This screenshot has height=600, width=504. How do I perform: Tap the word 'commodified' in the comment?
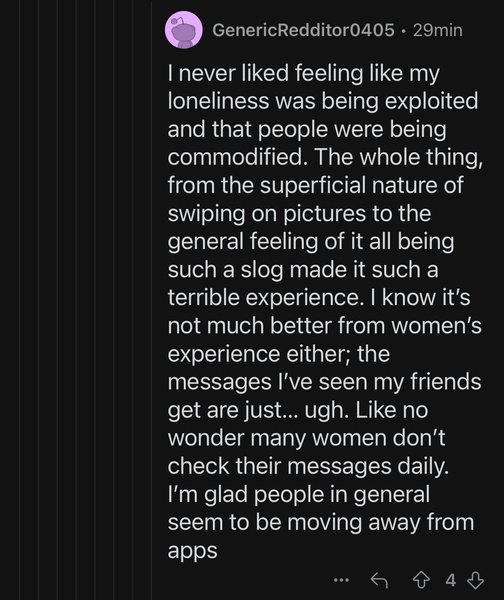[235, 157]
